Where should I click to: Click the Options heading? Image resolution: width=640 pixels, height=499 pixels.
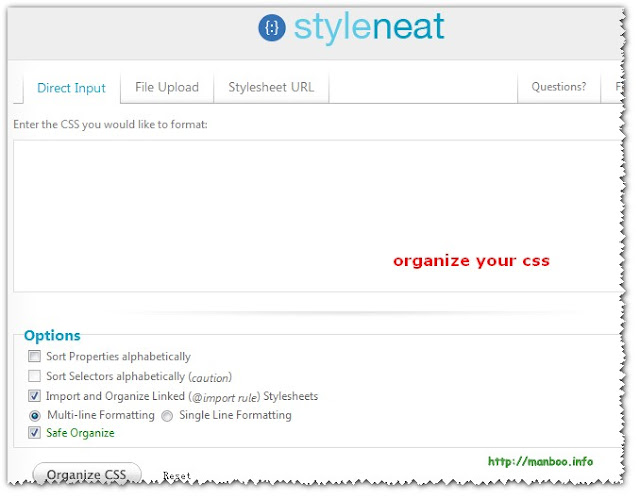[x=52, y=335]
